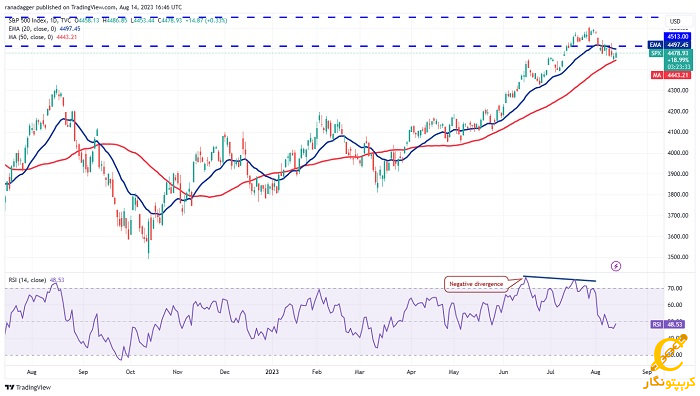Viewport: 700px width, 396px height.
Task: Click the Jul label on time axis
Action: 550,371
